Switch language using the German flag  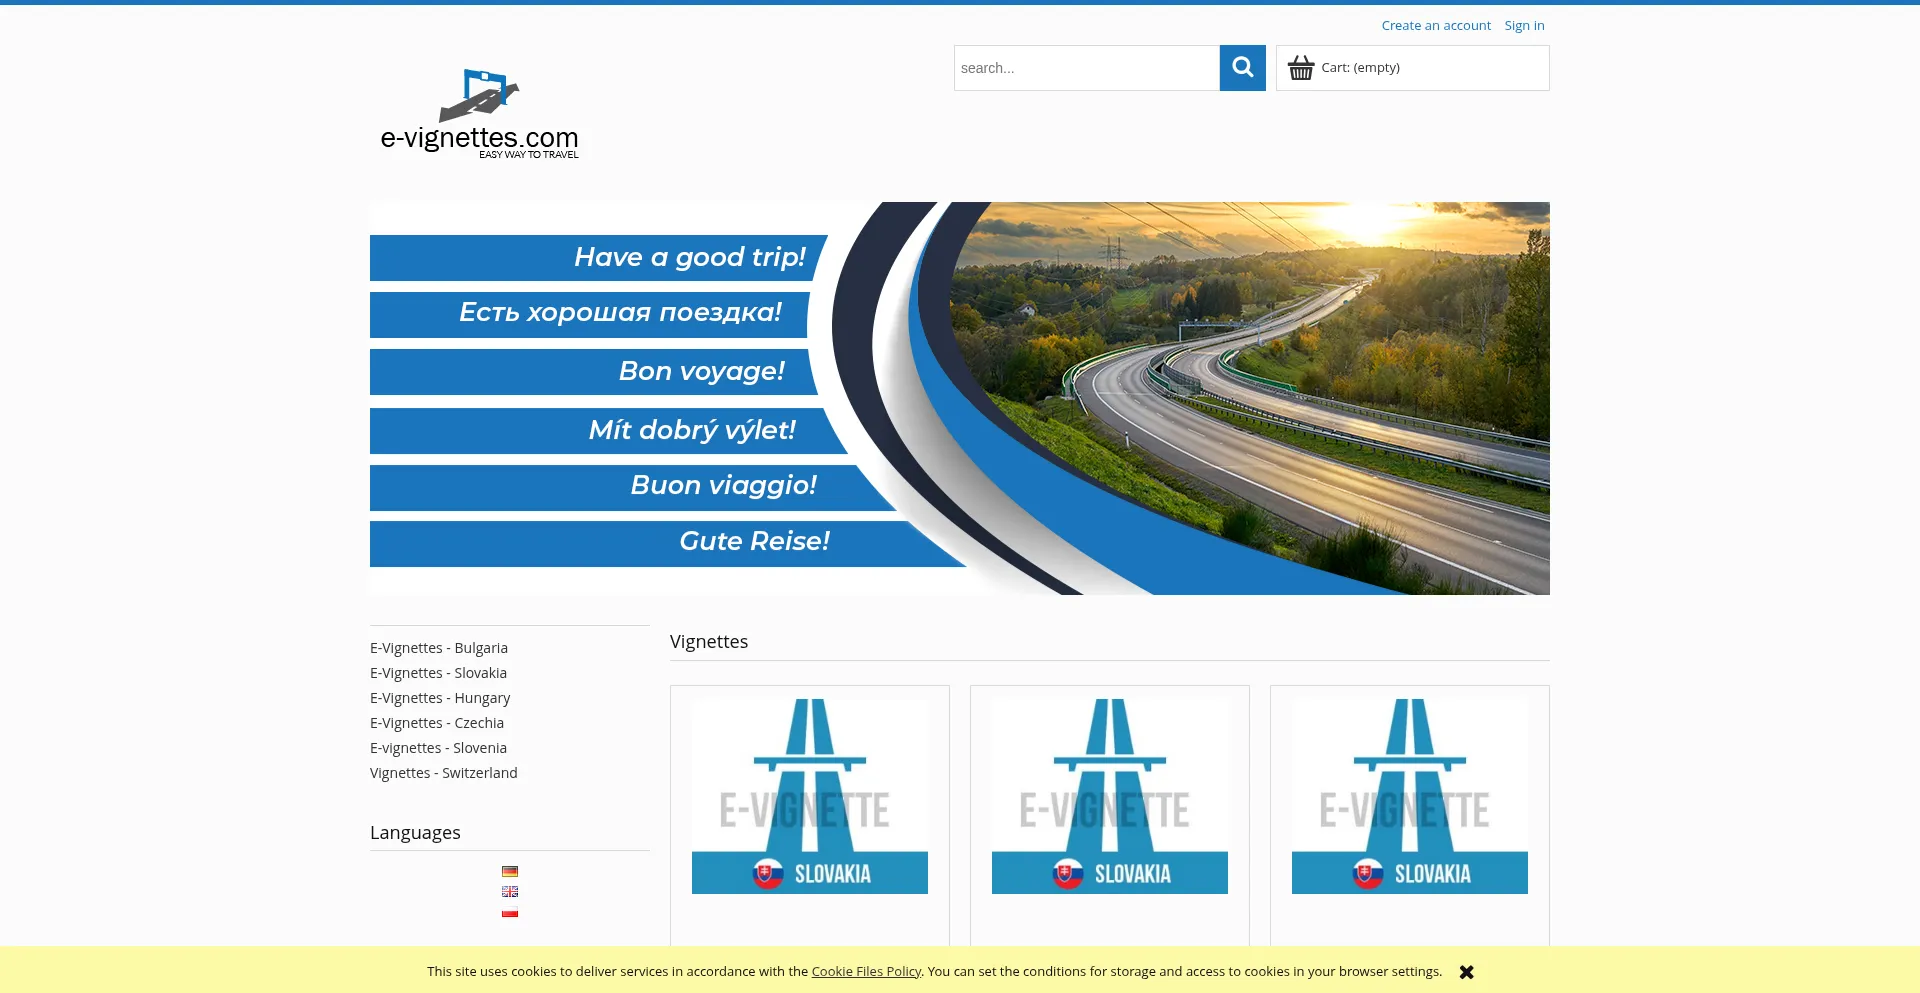[x=510, y=871]
